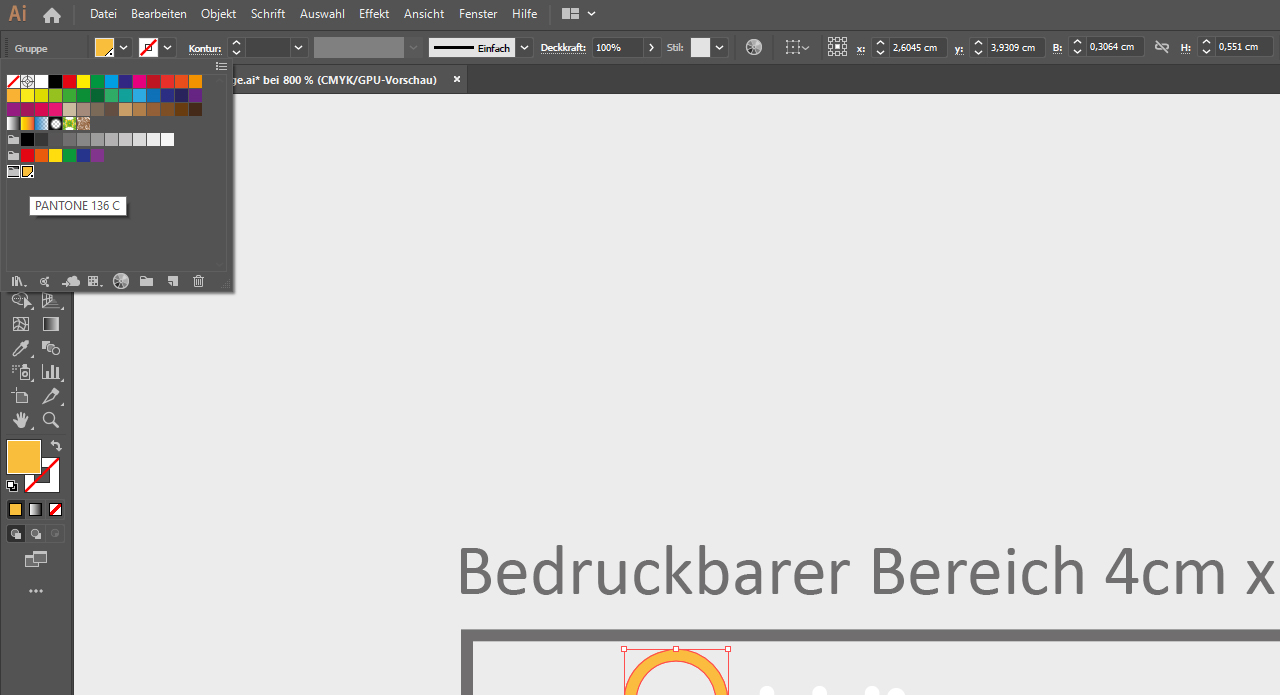Image resolution: width=1280 pixels, height=695 pixels.
Task: Toggle the constrain width and height link
Action: click(x=1161, y=47)
